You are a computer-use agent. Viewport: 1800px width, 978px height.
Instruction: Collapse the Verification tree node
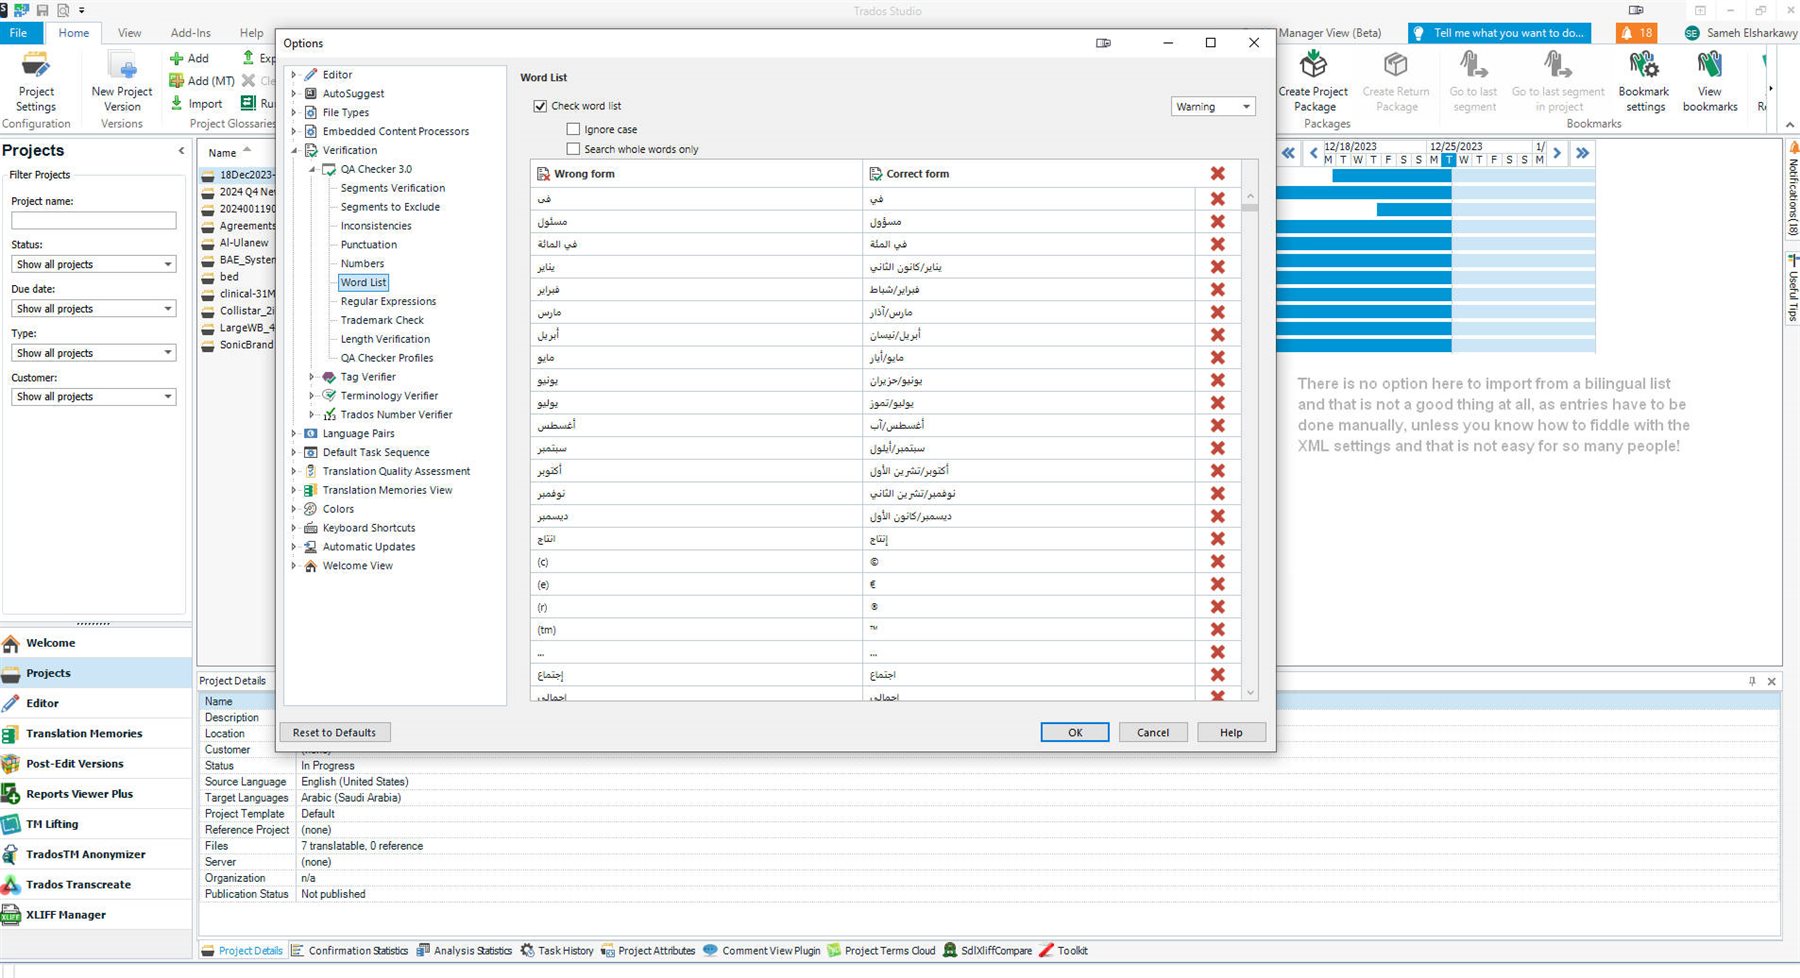(294, 150)
